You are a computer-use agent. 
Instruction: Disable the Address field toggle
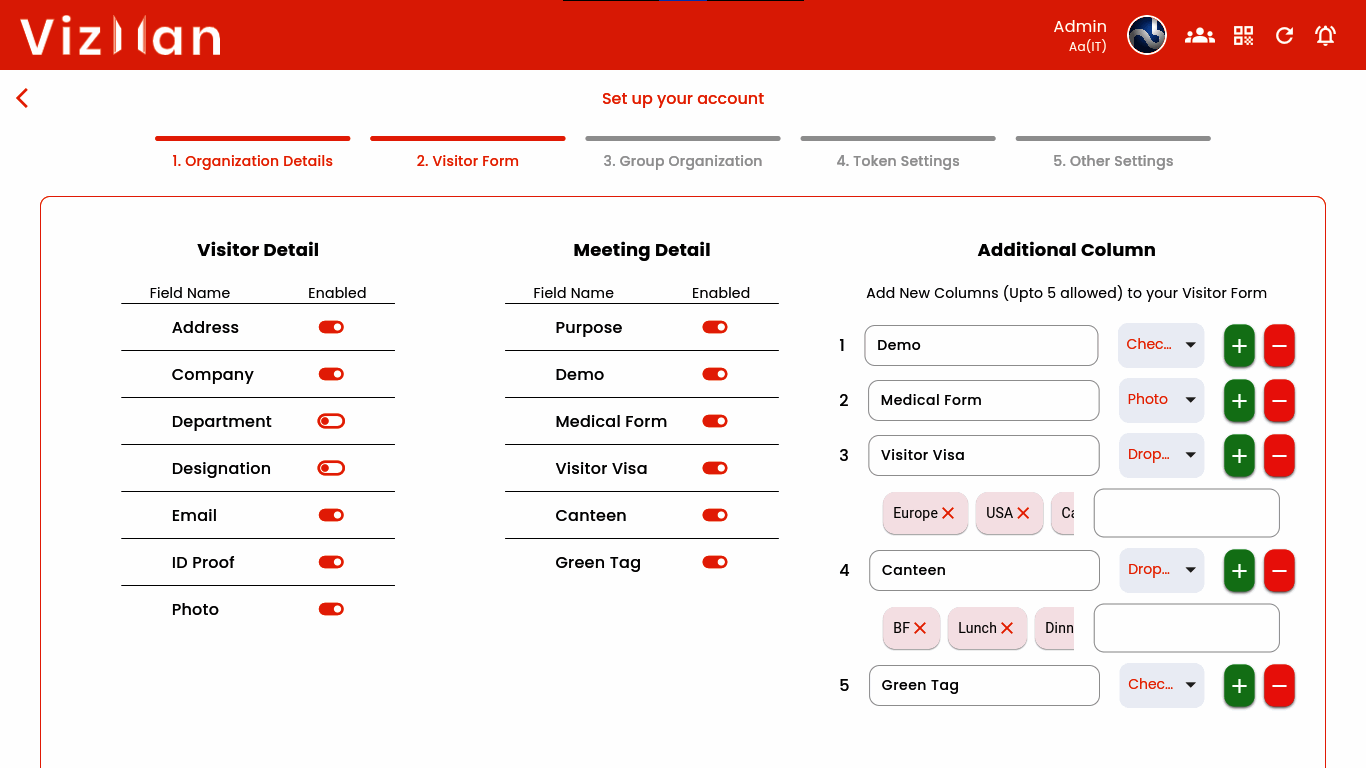(x=331, y=327)
